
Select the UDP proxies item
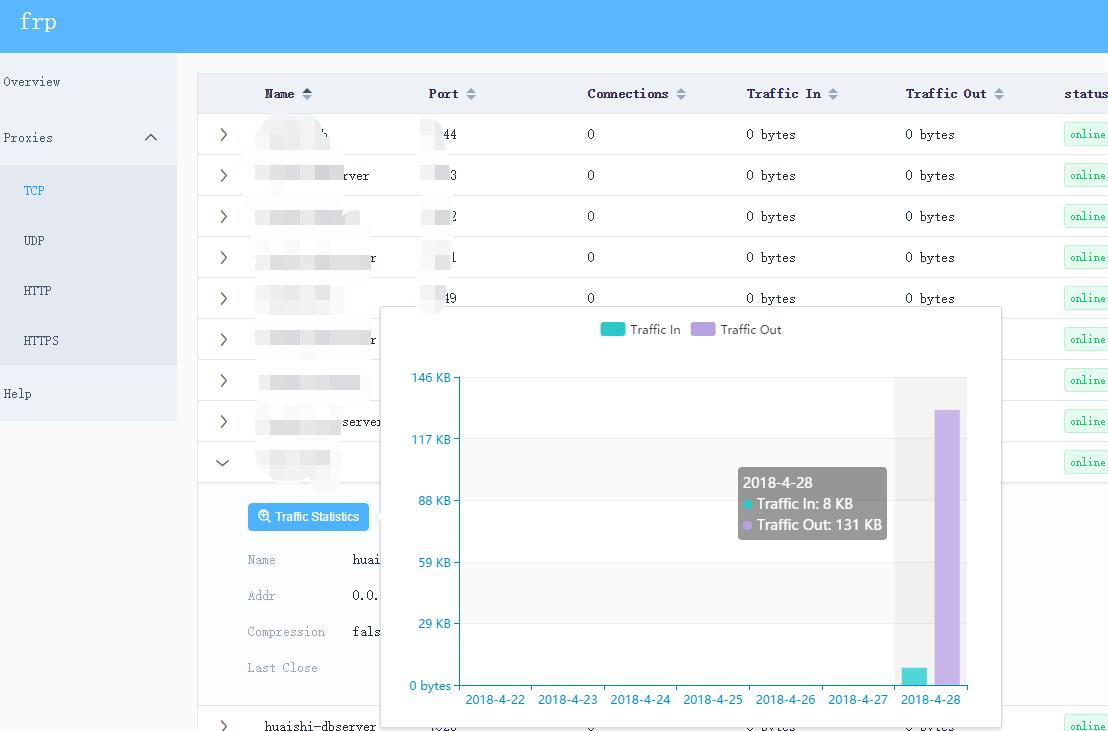pos(34,240)
